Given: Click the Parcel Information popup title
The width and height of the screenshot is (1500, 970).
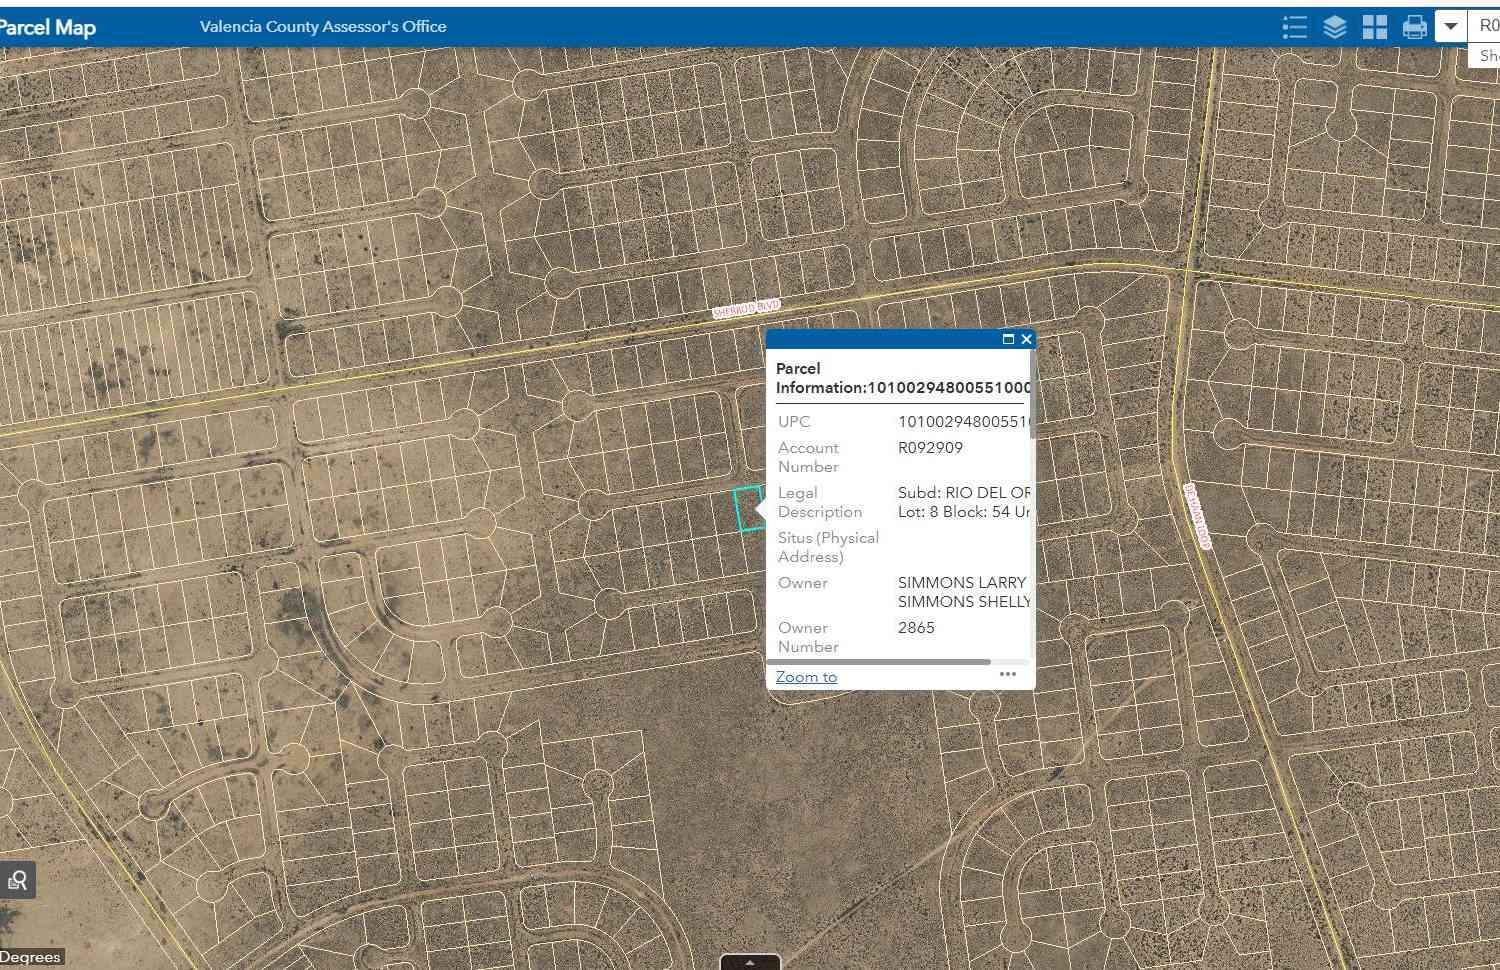Looking at the screenshot, I should [902, 378].
